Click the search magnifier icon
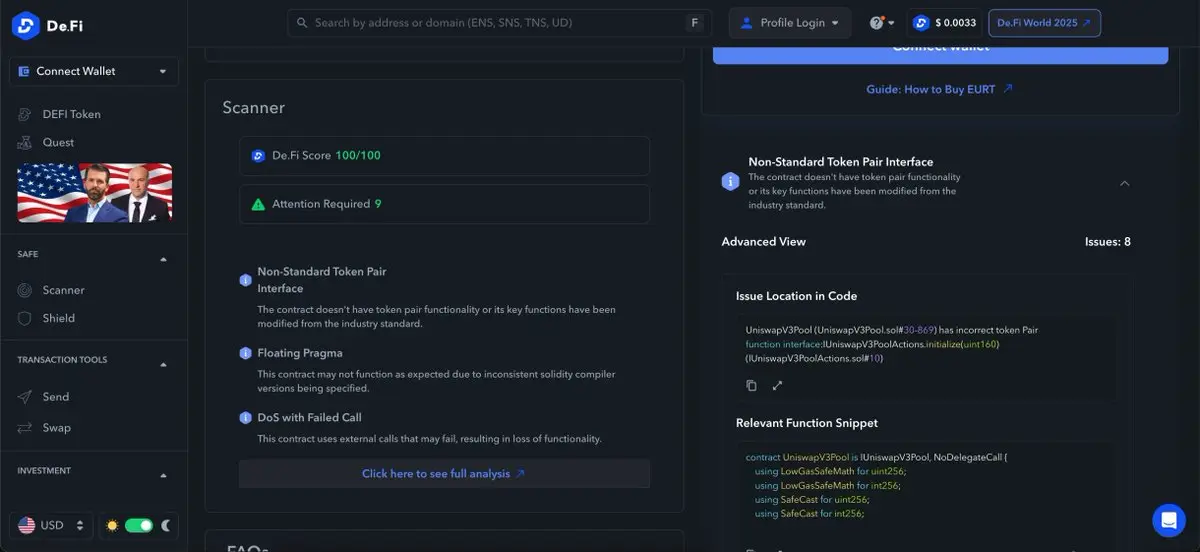Image resolution: width=1200 pixels, height=552 pixels. 302,23
